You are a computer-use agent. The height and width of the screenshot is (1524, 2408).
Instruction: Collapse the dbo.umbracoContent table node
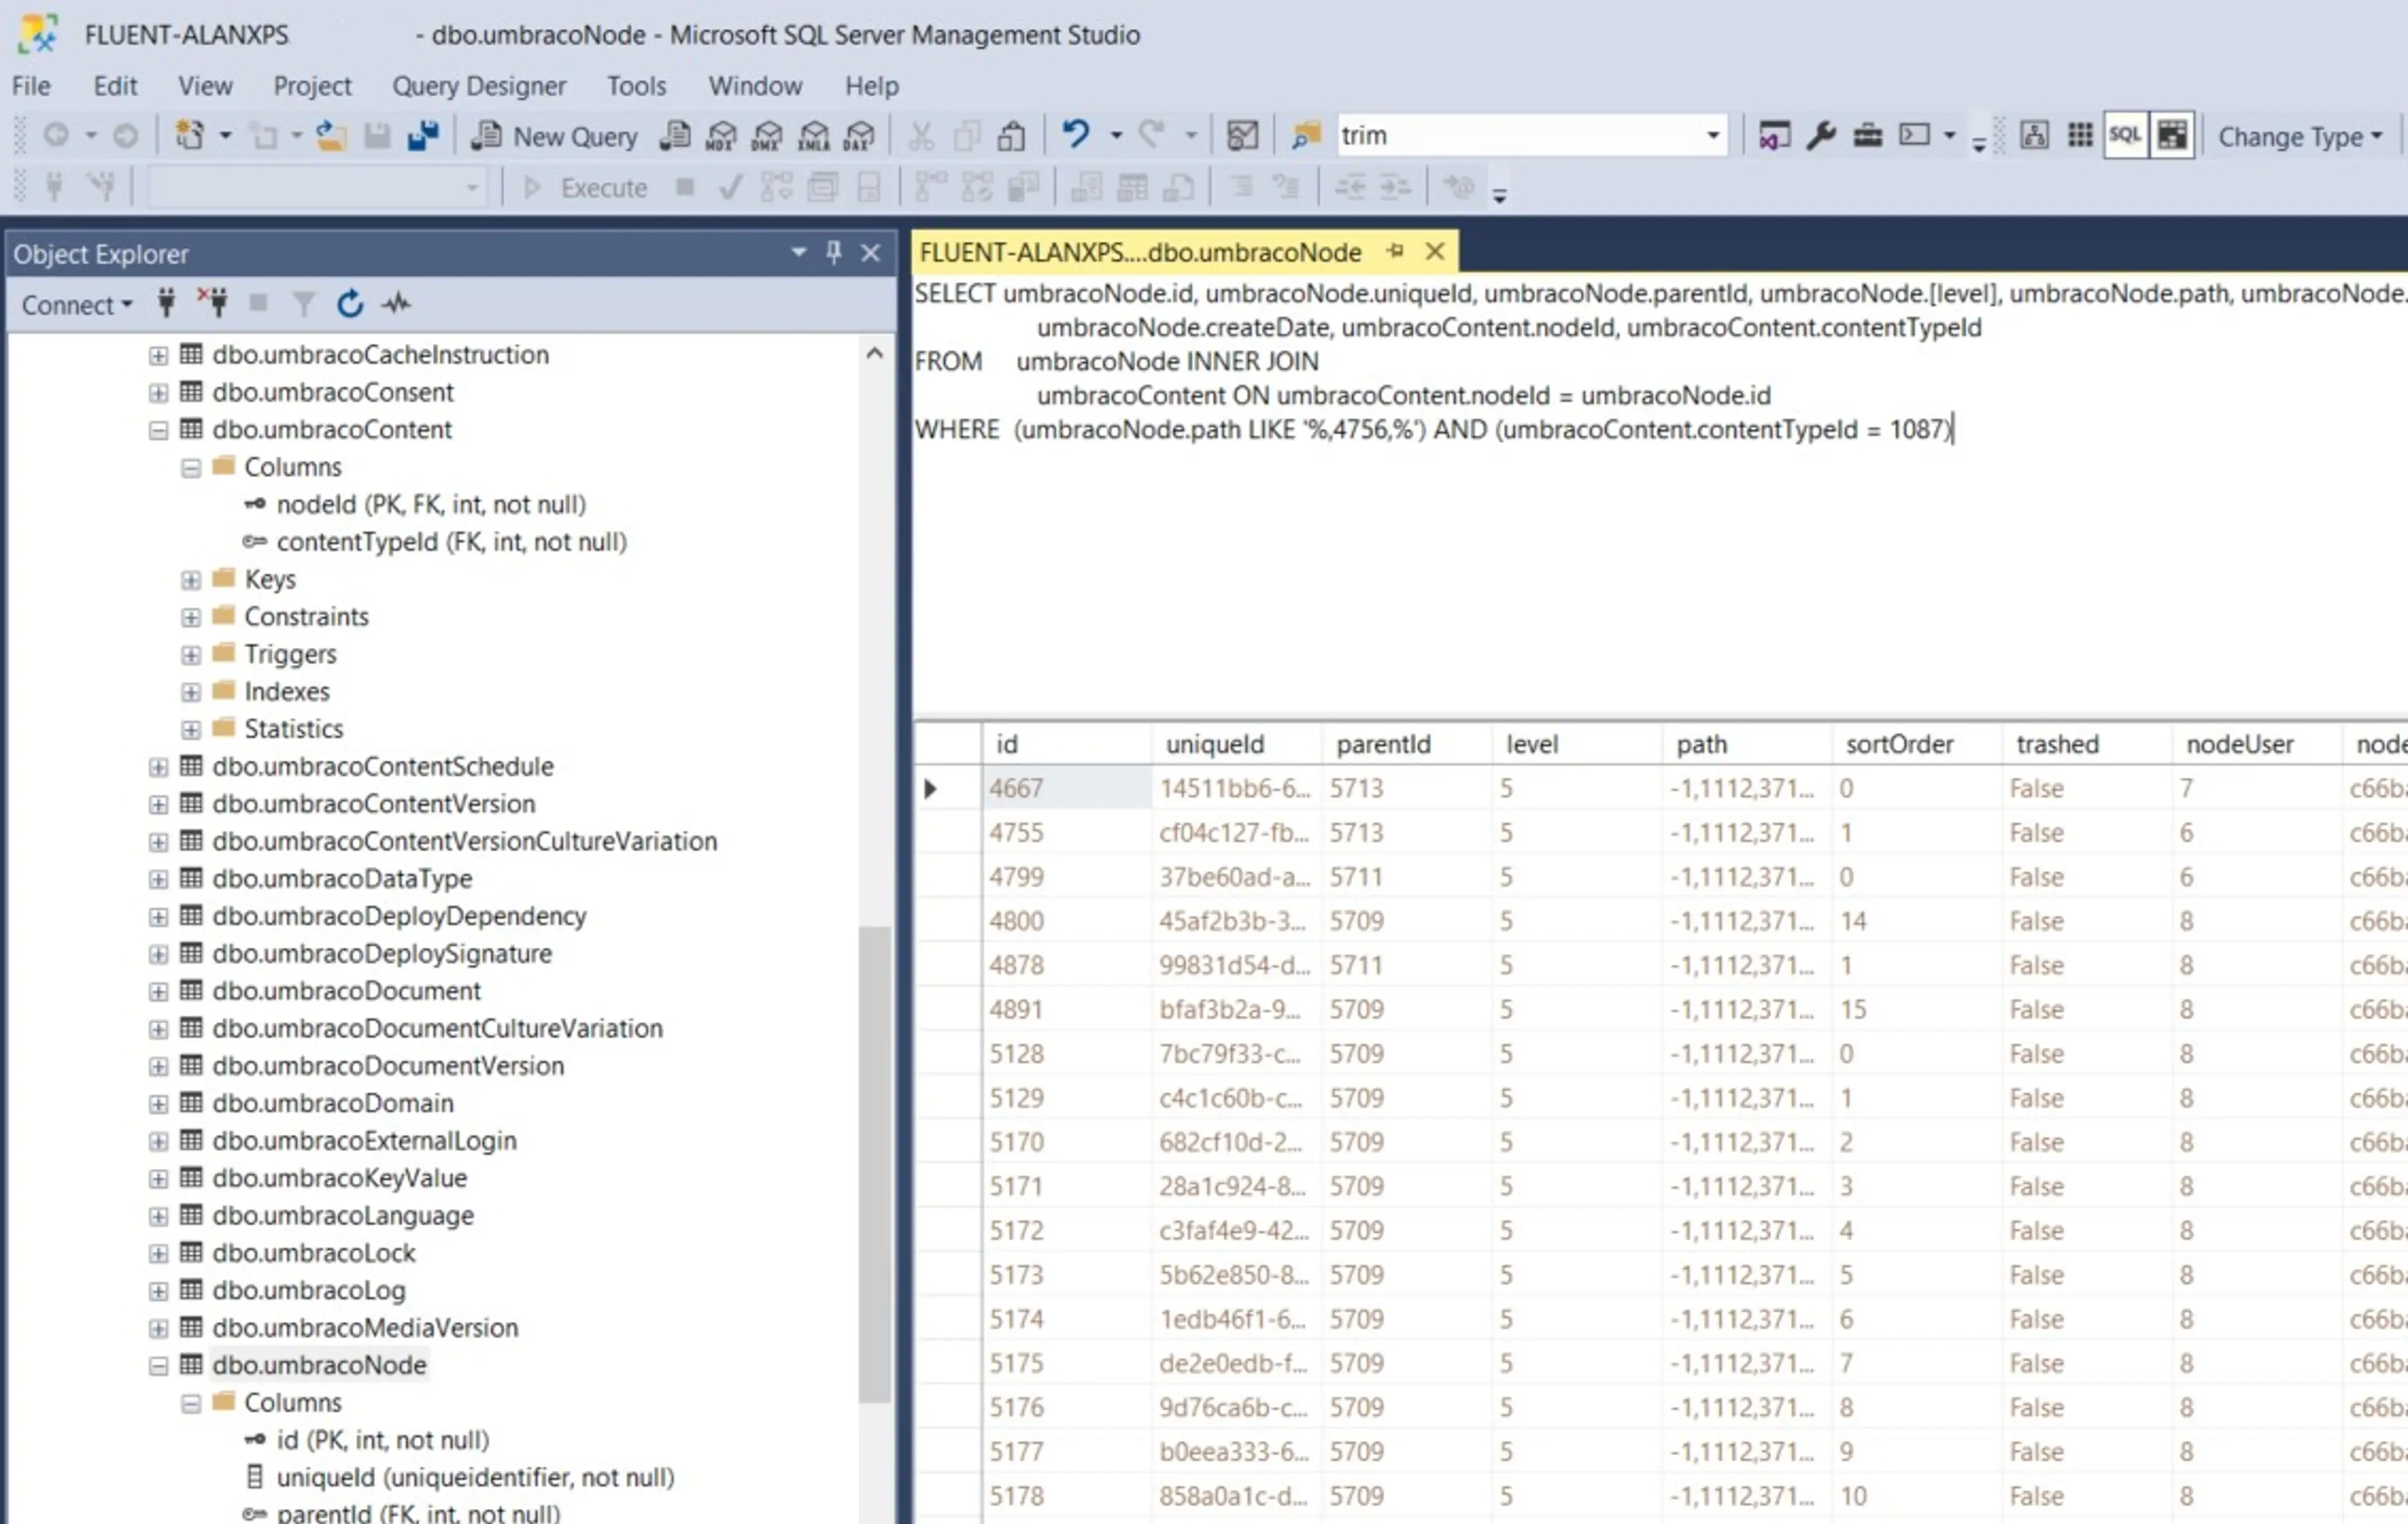[158, 430]
